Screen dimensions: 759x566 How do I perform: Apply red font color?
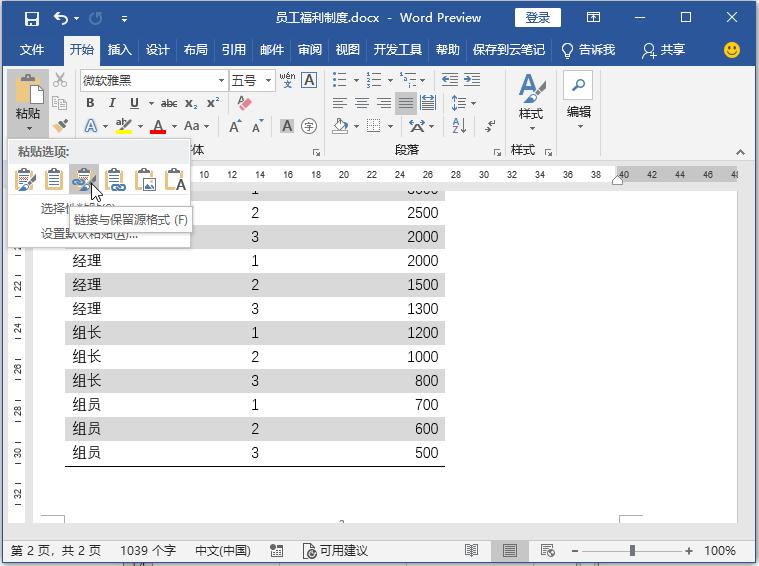coord(158,126)
